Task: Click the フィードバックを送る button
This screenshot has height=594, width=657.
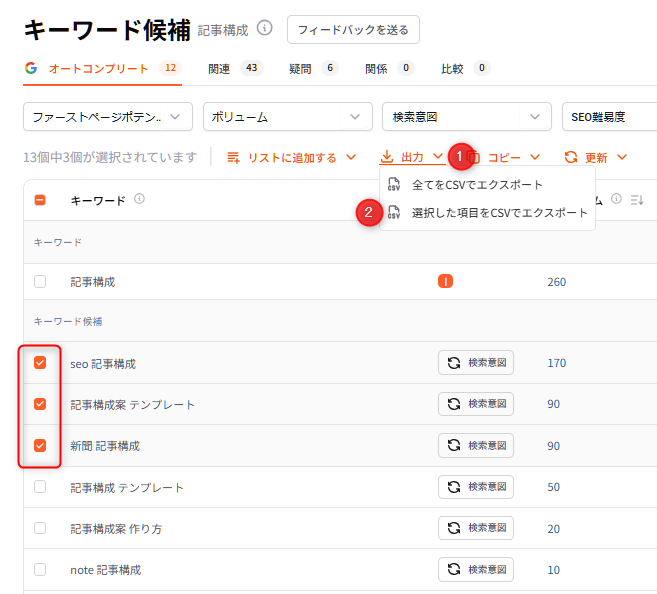Action: pos(353,30)
